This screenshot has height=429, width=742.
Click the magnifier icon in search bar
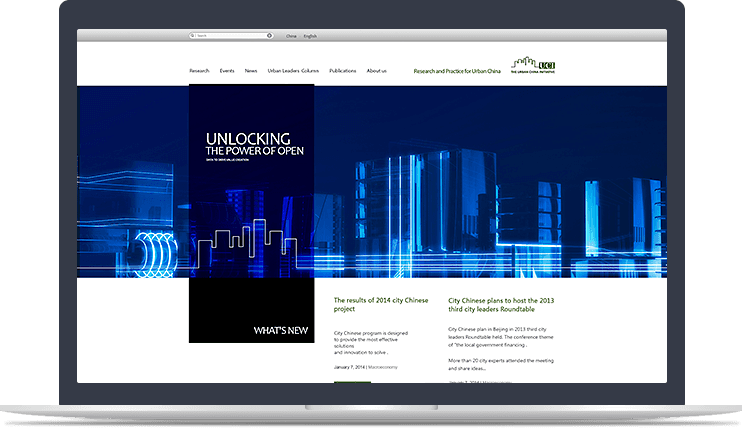pos(193,35)
